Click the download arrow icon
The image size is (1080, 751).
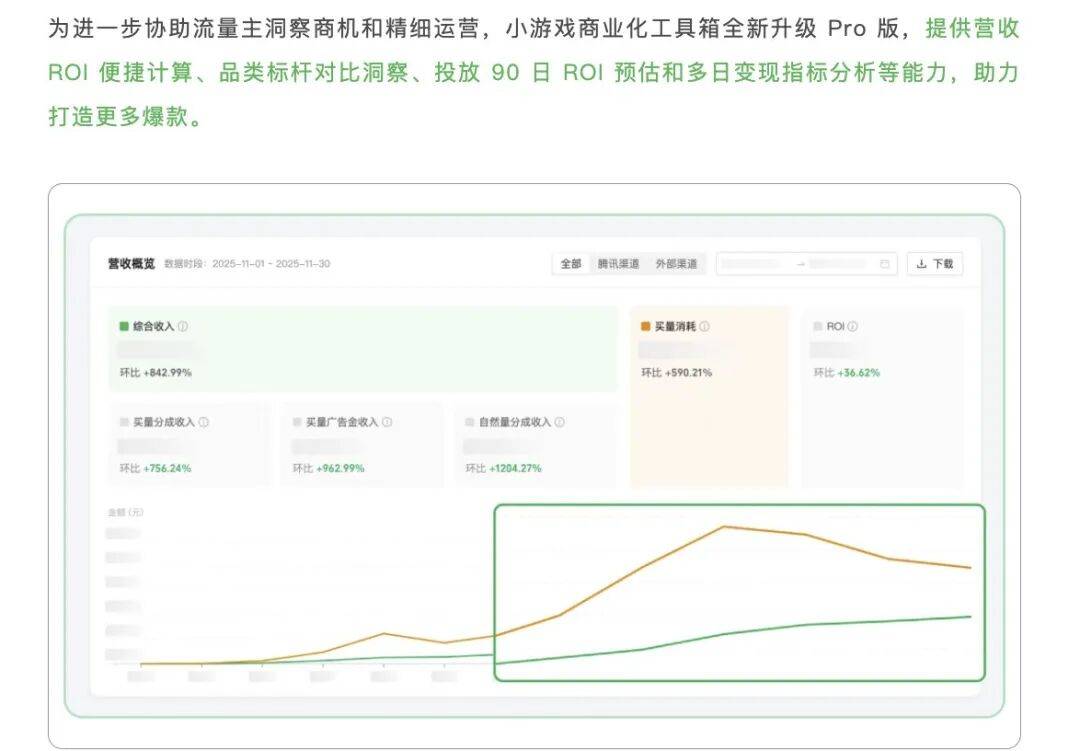tap(921, 264)
